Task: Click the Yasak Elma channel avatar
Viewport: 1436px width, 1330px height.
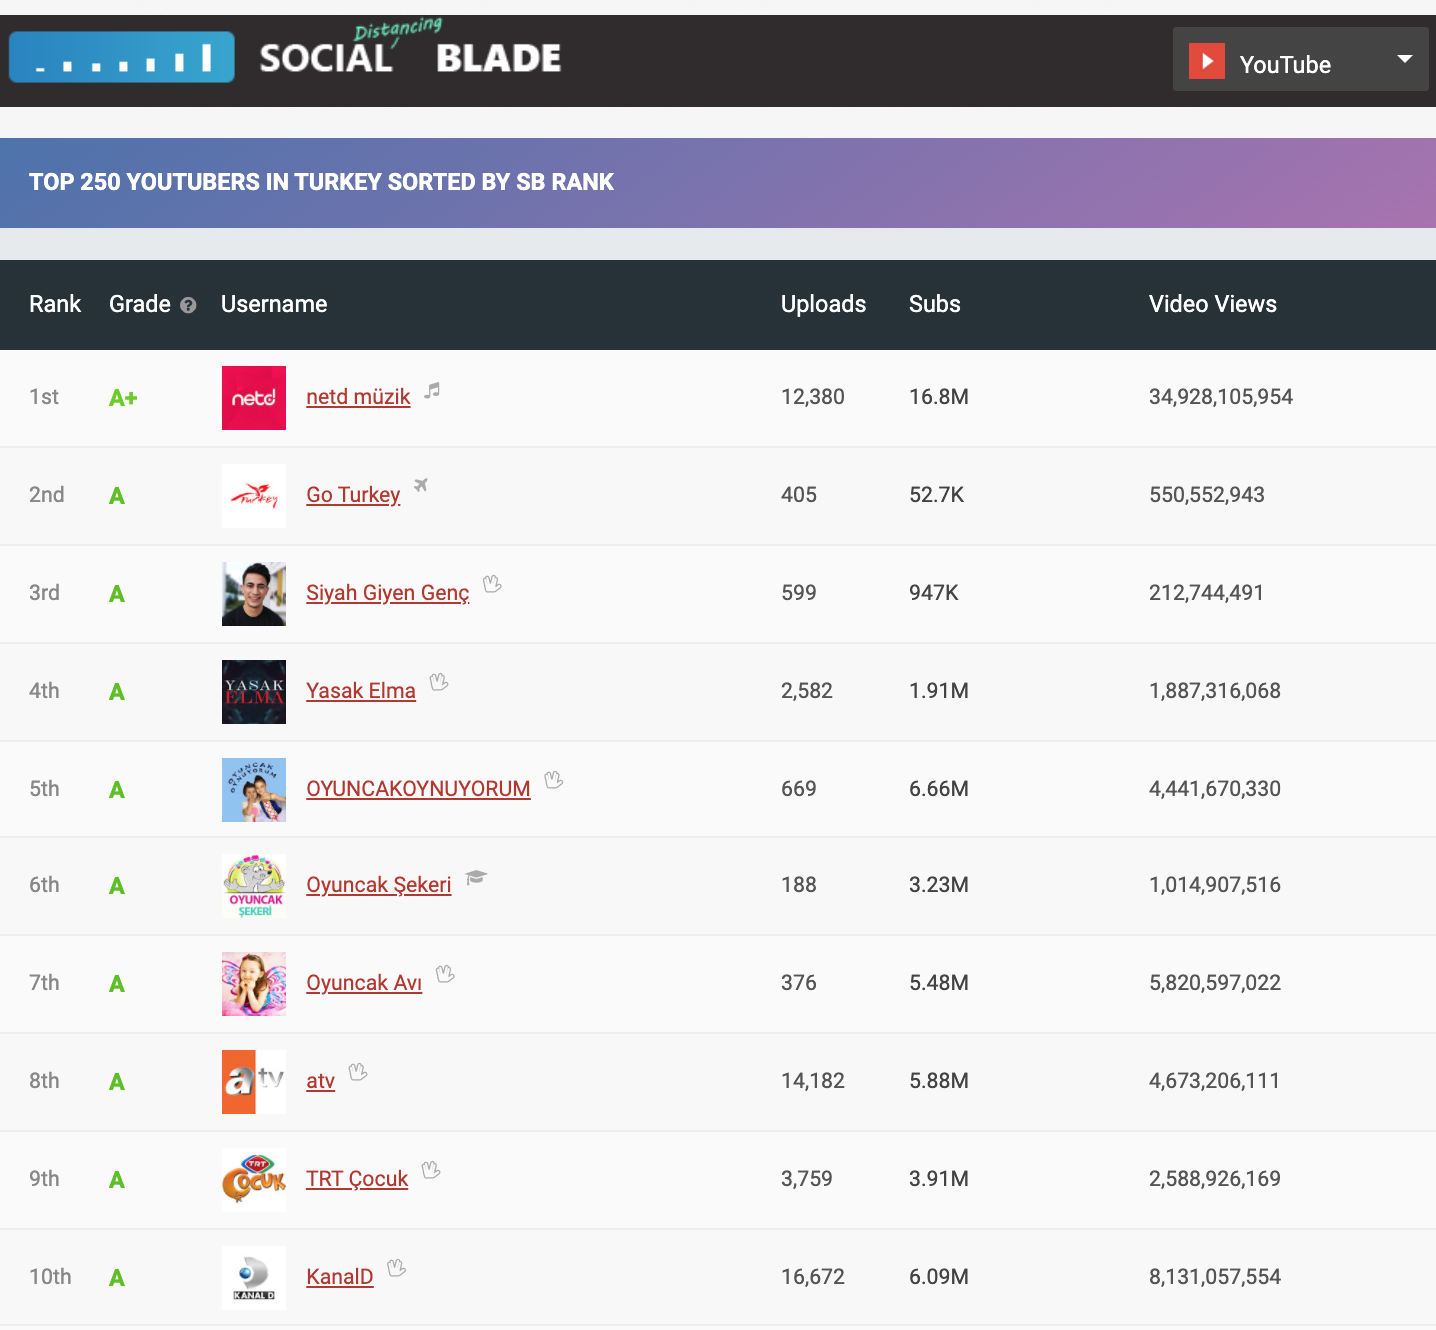Action: click(x=254, y=692)
